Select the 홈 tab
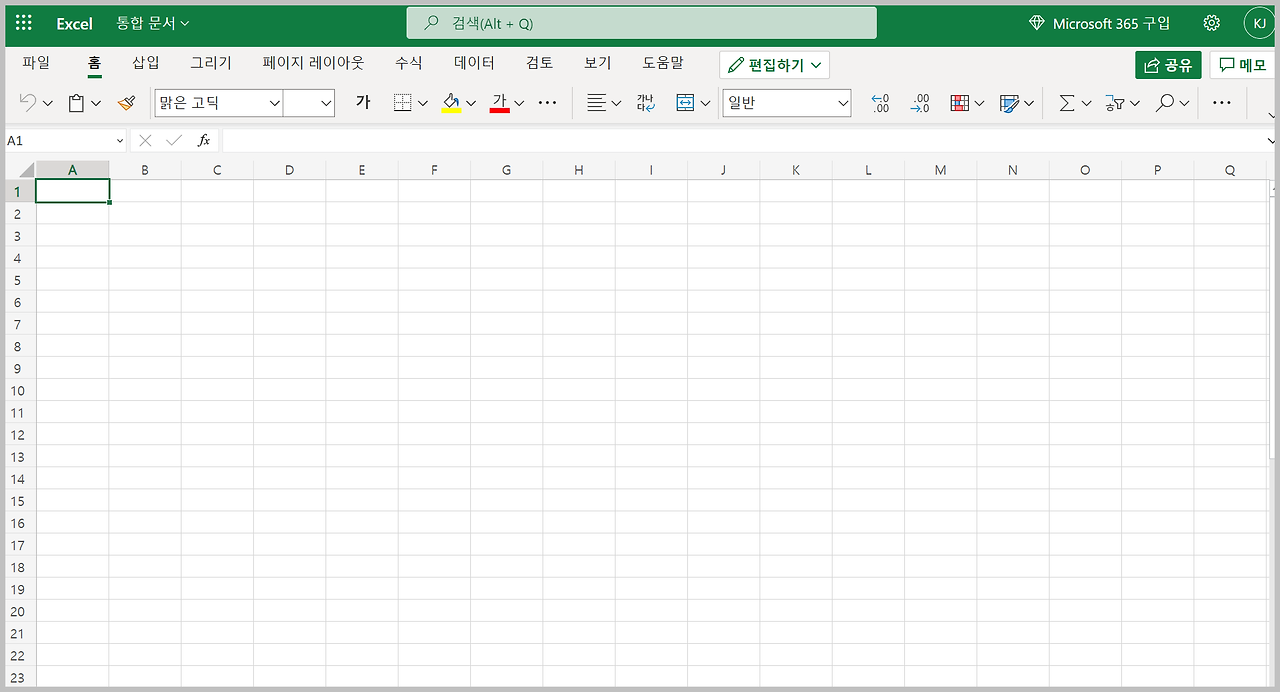Image resolution: width=1280 pixels, height=692 pixels. (94, 63)
